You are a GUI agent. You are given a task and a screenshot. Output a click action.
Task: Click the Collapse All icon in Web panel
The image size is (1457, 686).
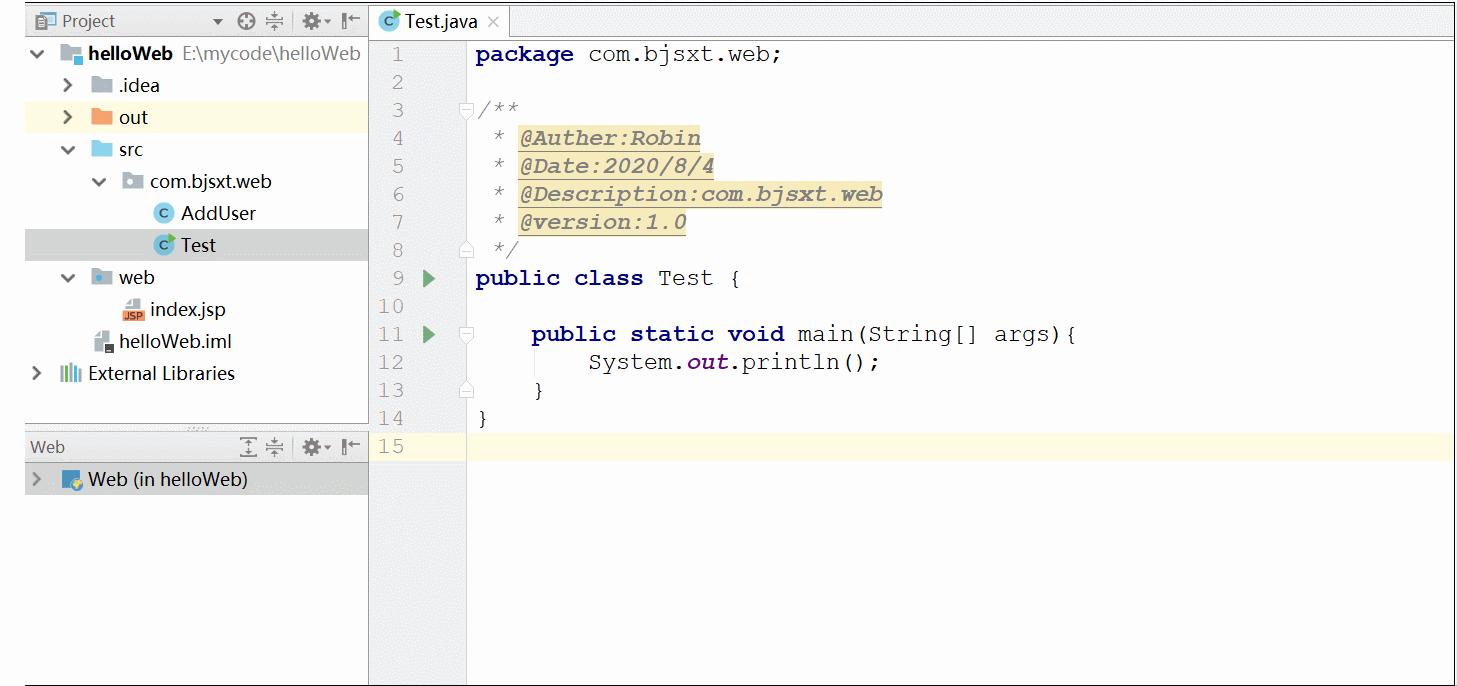[274, 446]
